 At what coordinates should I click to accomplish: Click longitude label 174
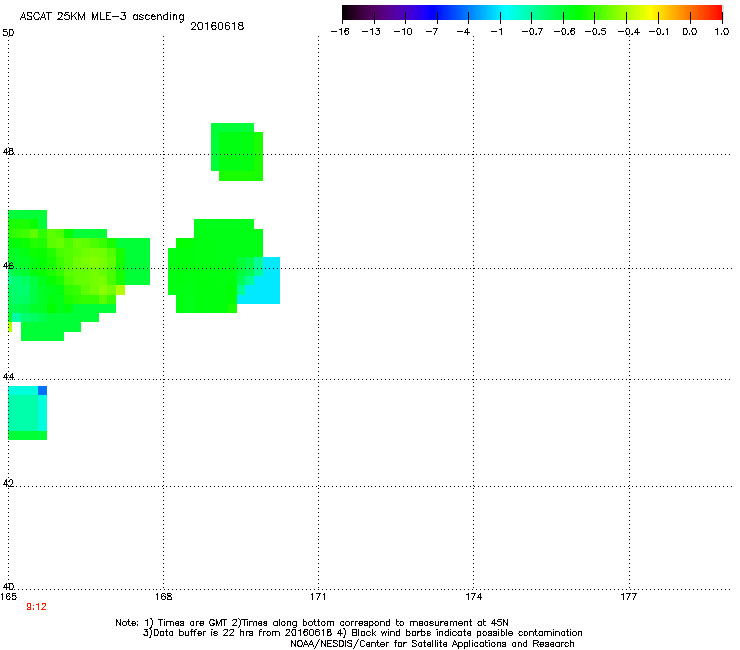tap(473, 597)
